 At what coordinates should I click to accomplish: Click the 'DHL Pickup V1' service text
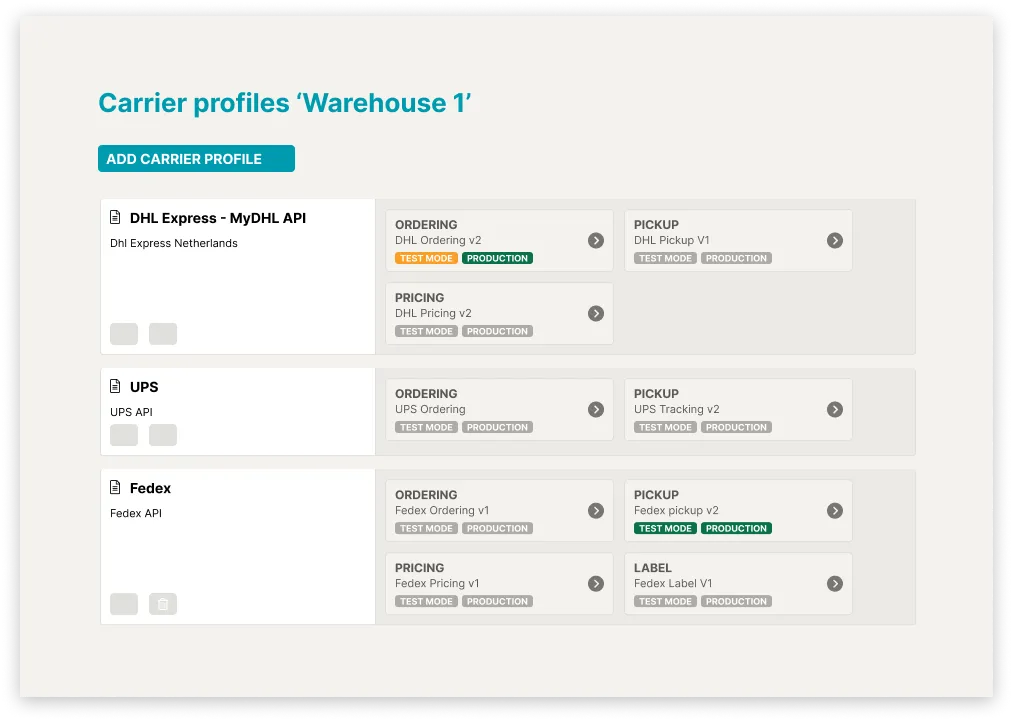(x=672, y=240)
